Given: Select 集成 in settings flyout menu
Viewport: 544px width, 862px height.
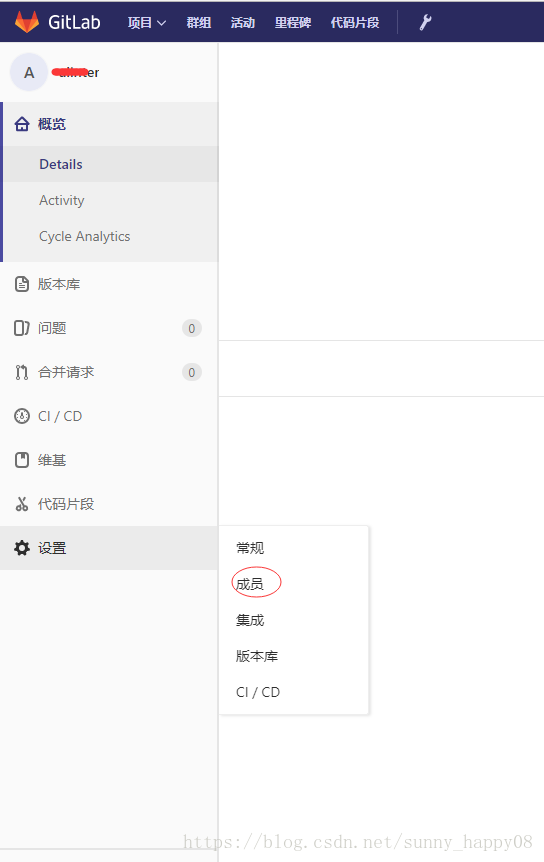Looking at the screenshot, I should (250, 620).
